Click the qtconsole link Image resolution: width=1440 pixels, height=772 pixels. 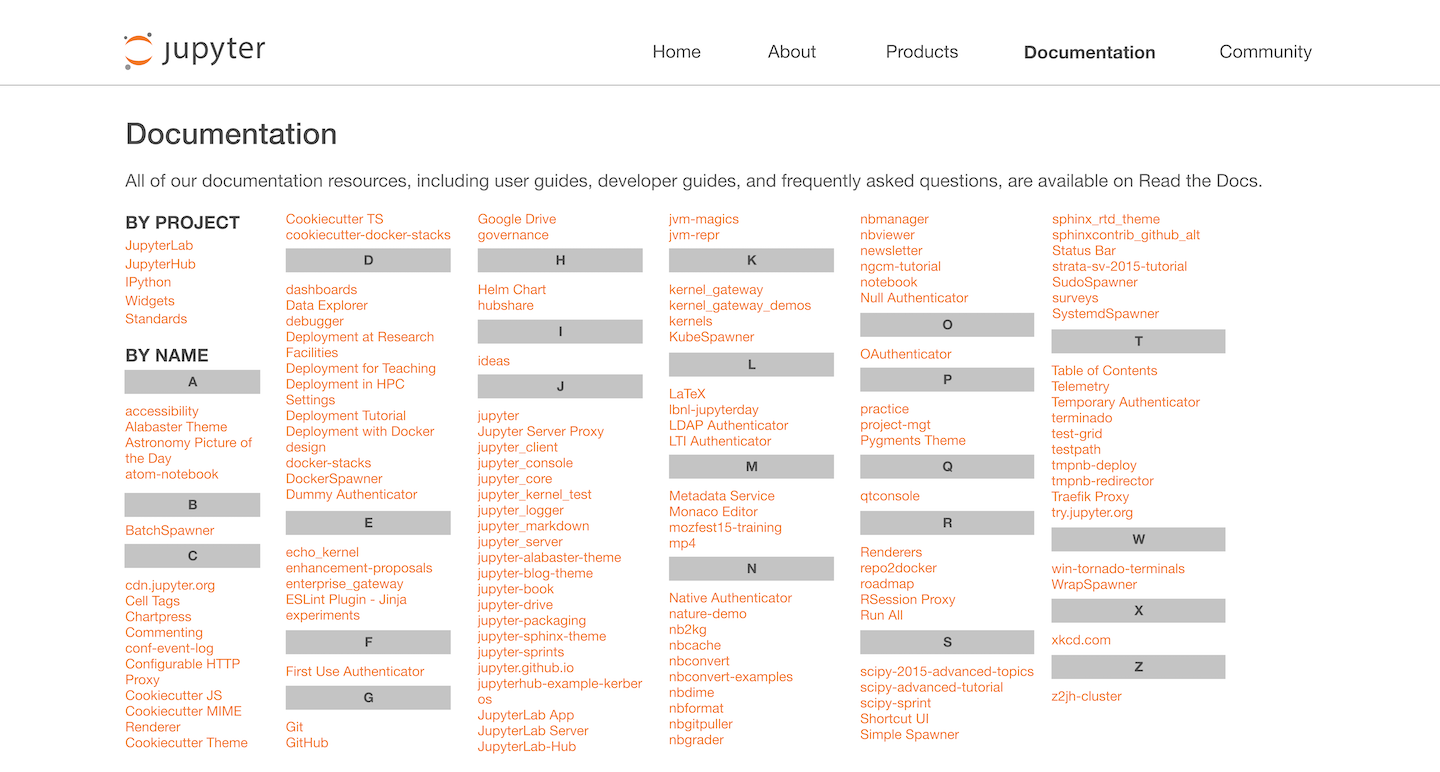click(x=890, y=496)
